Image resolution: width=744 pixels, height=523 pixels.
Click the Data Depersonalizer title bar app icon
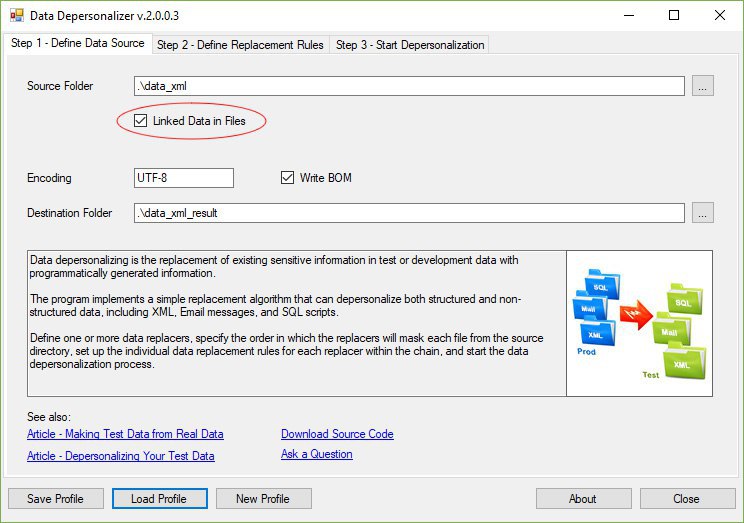(x=17, y=15)
